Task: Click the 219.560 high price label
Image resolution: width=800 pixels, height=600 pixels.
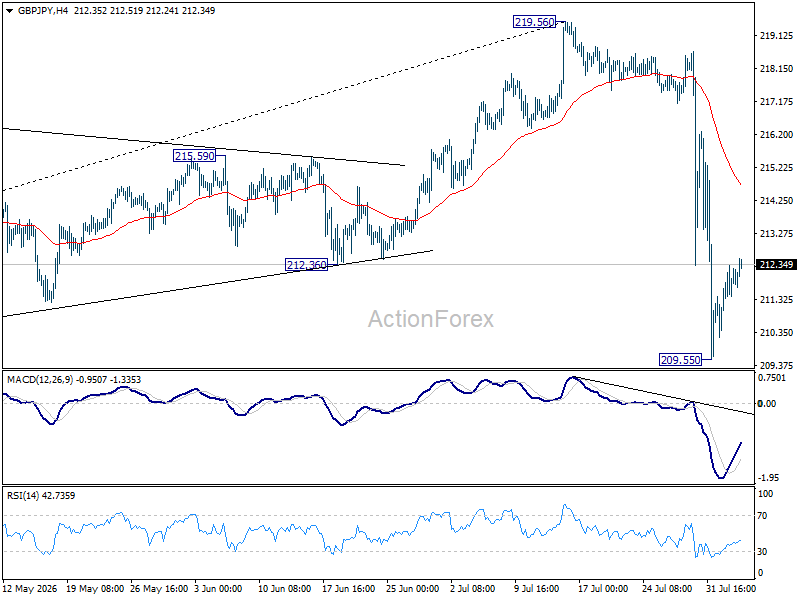Action: (x=534, y=22)
